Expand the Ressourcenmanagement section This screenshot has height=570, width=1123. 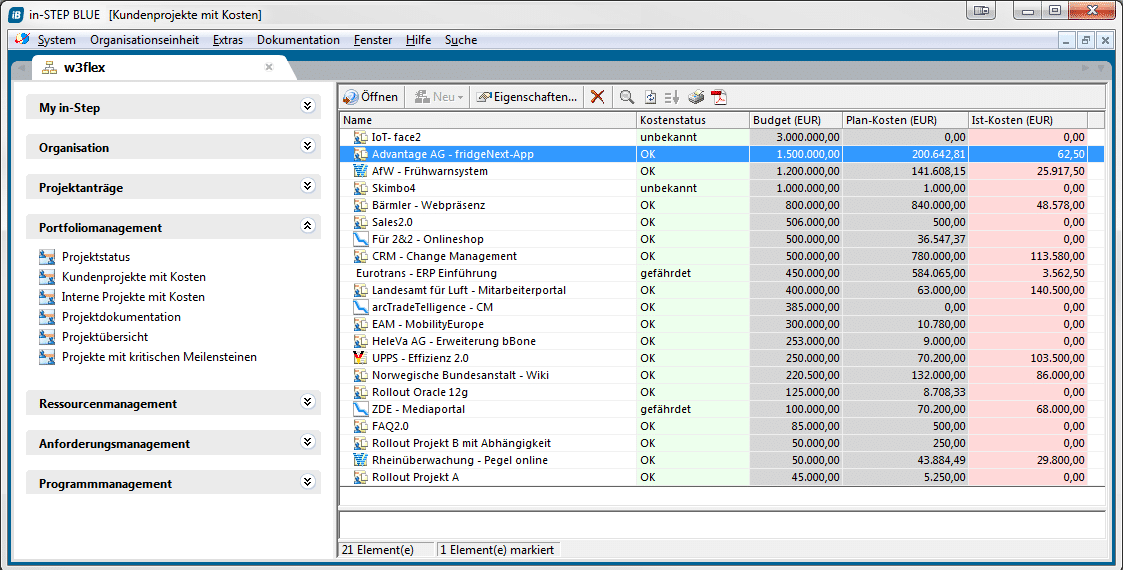pyautogui.click(x=307, y=403)
